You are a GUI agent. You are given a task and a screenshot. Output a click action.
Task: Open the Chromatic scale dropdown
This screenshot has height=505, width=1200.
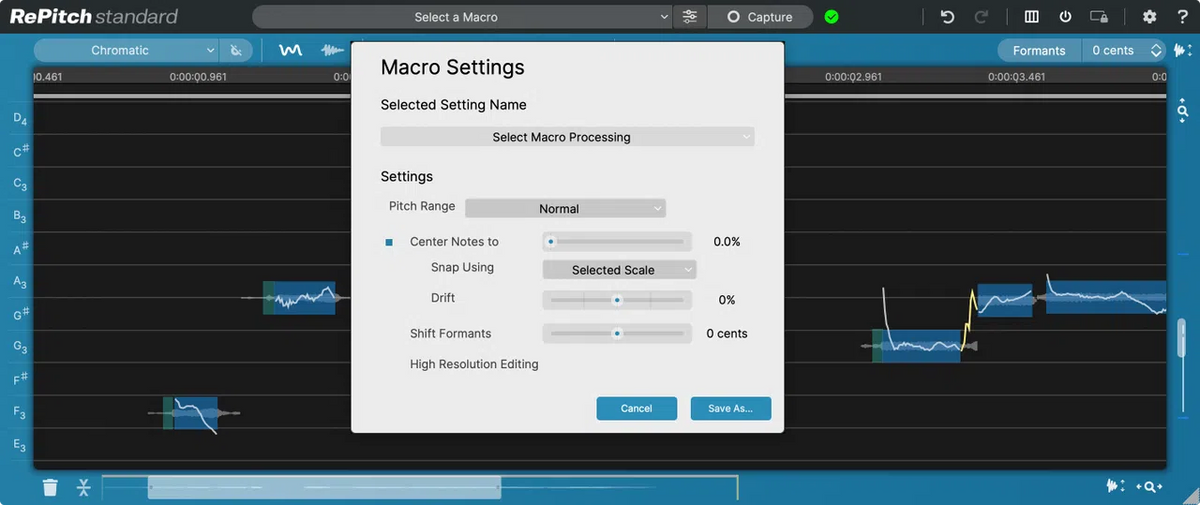pyautogui.click(x=127, y=50)
